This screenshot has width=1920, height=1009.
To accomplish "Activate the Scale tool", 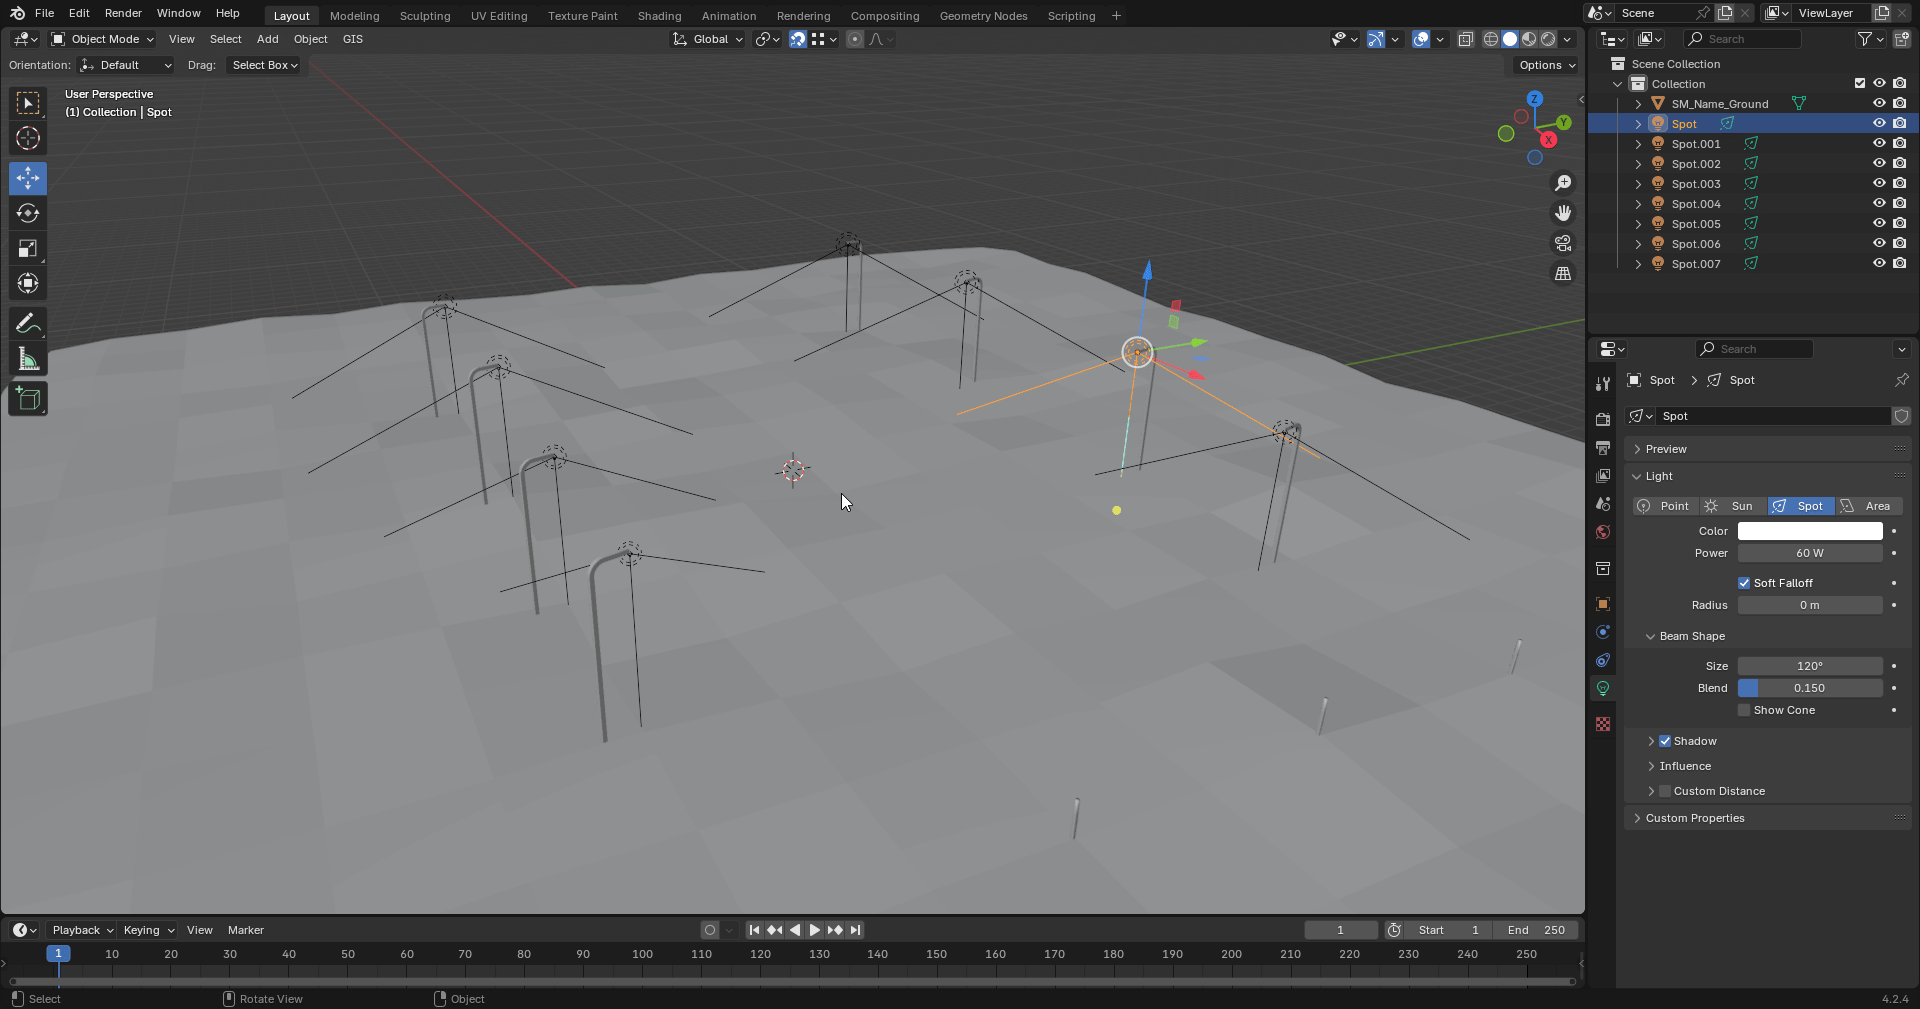I will (28, 248).
